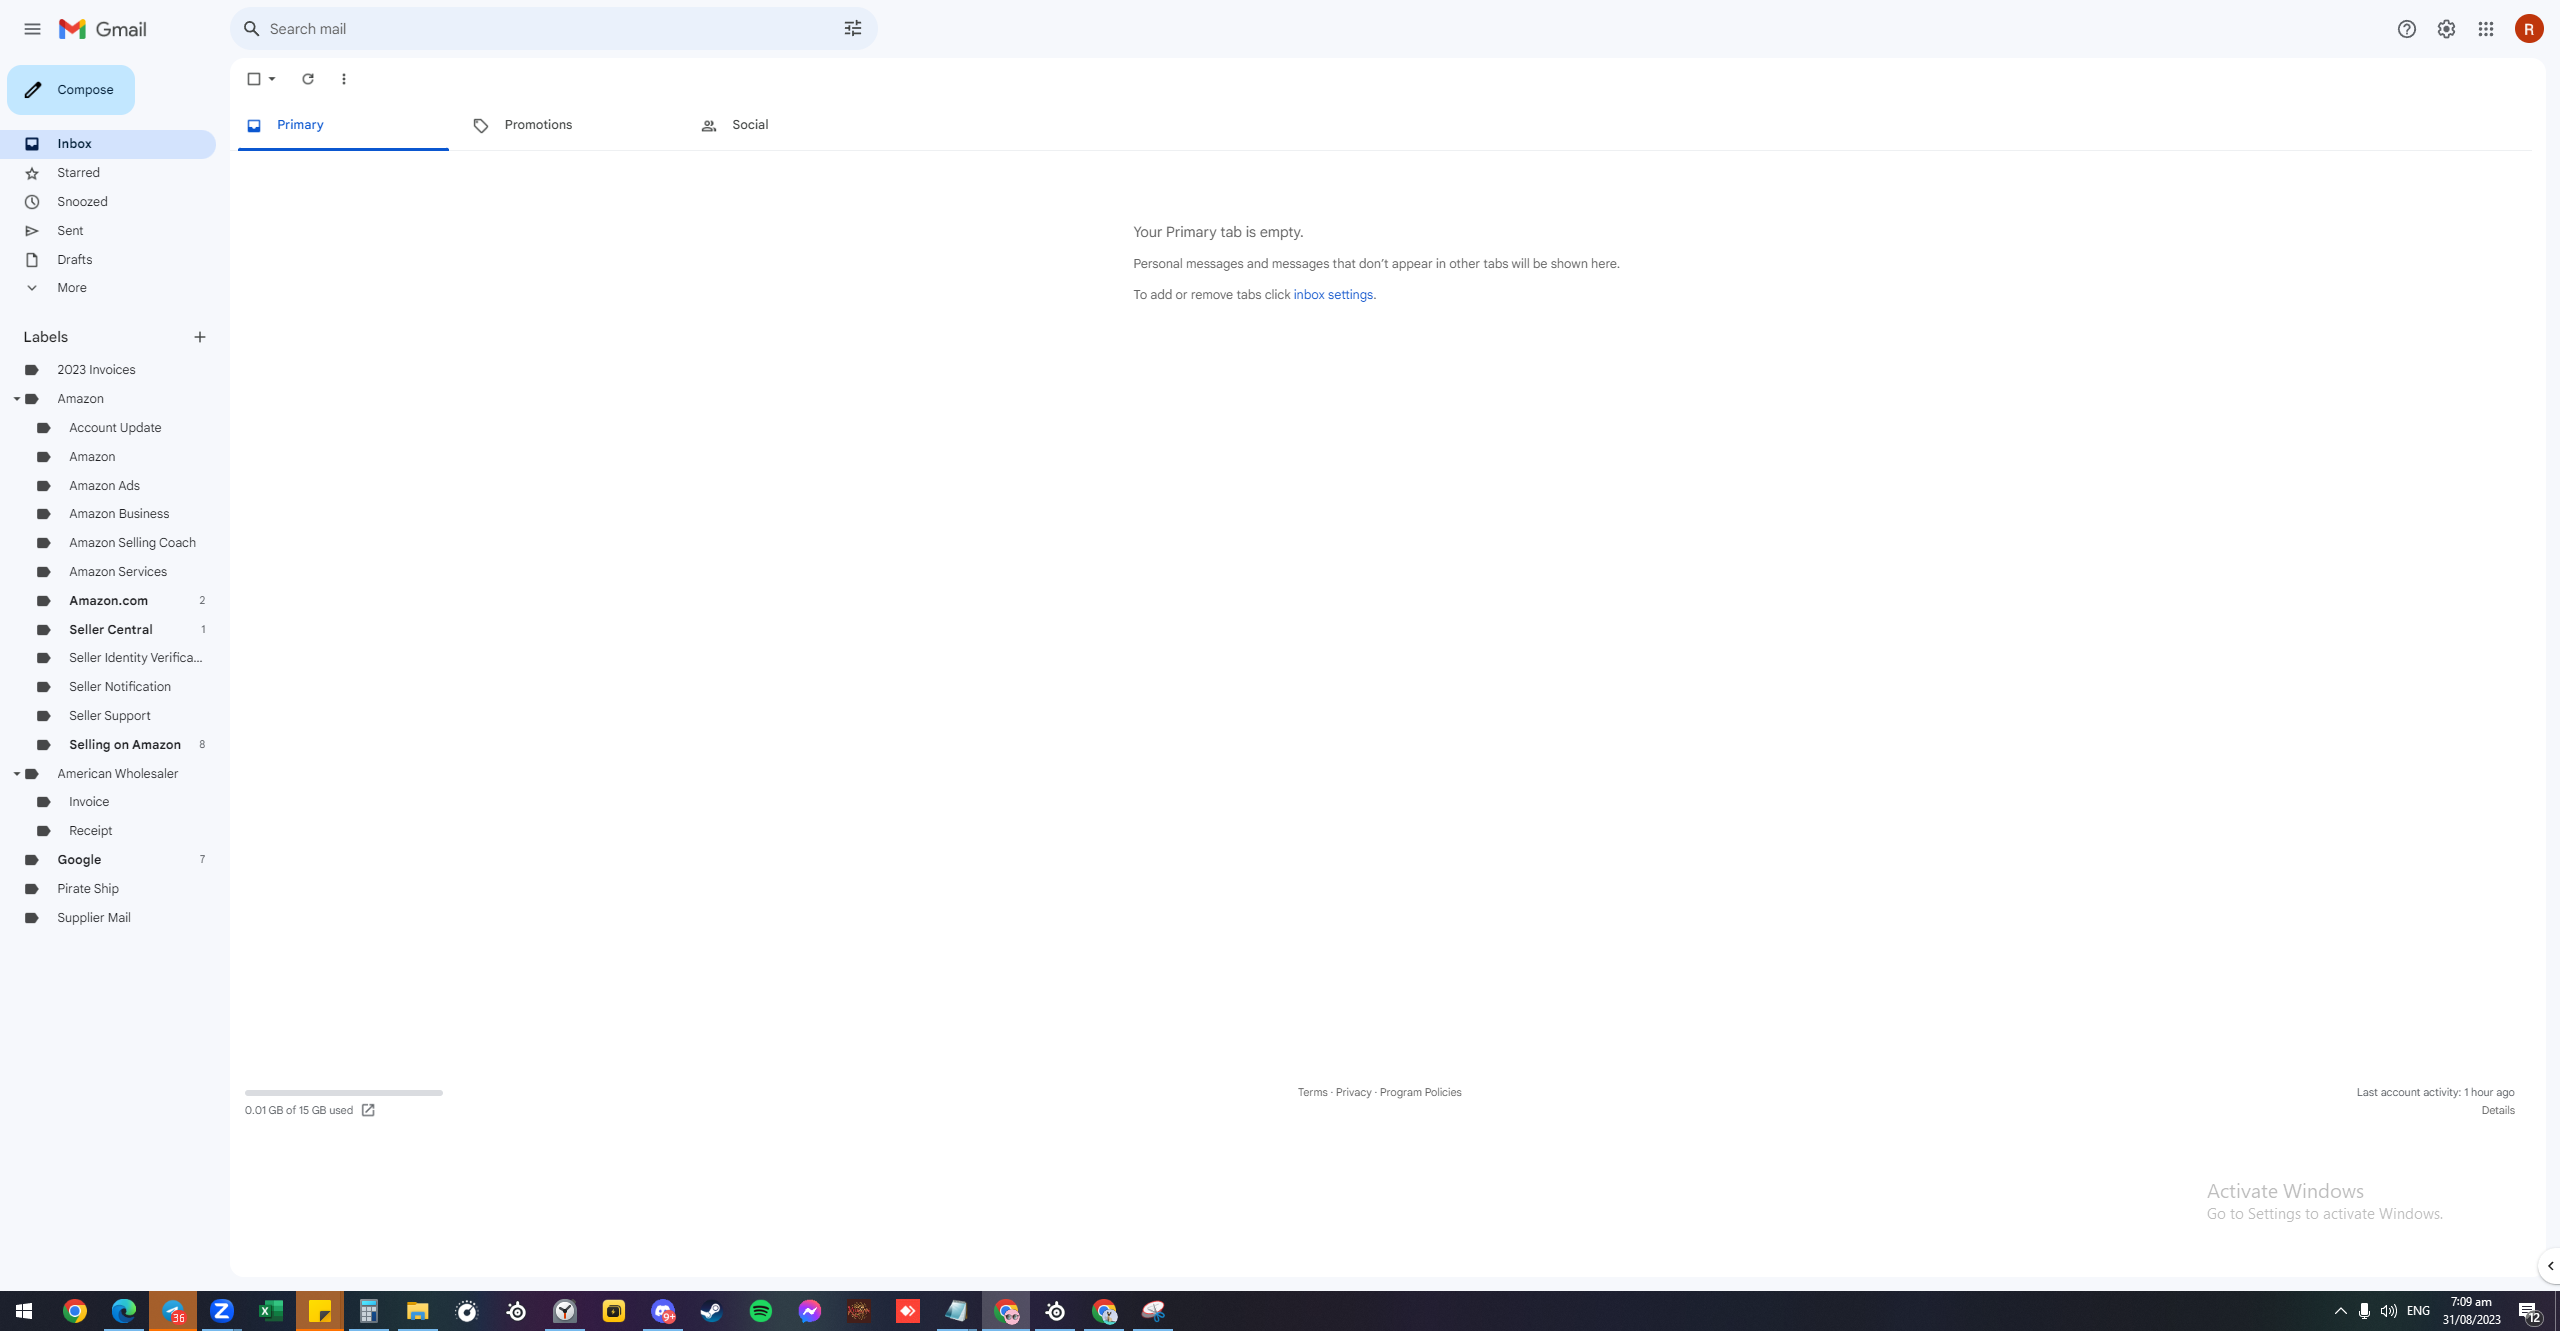
Task: Open the Google apps grid
Action: pyautogui.click(x=2486, y=29)
